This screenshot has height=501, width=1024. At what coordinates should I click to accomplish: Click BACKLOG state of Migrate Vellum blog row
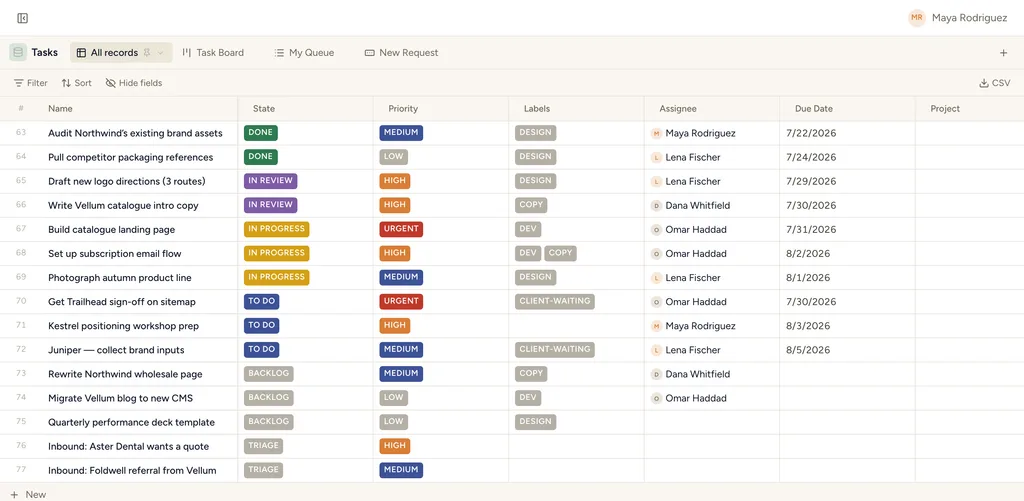[268, 398]
